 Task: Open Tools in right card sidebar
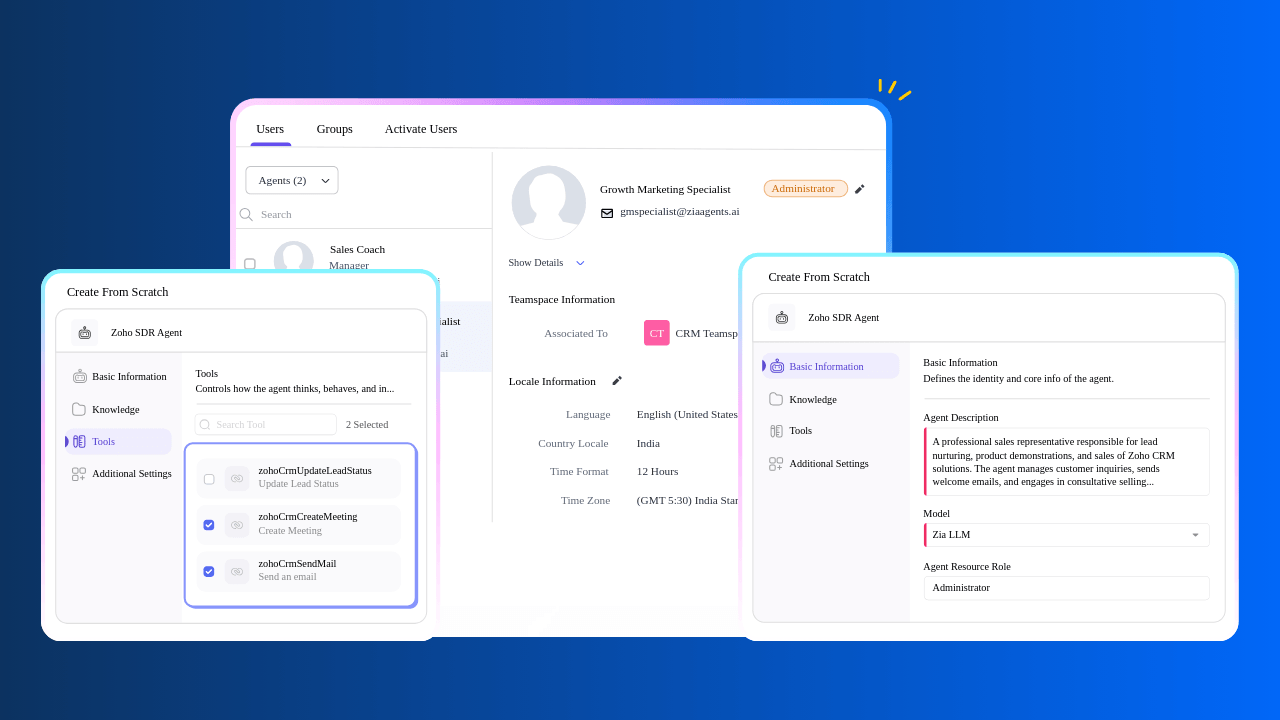pos(800,431)
